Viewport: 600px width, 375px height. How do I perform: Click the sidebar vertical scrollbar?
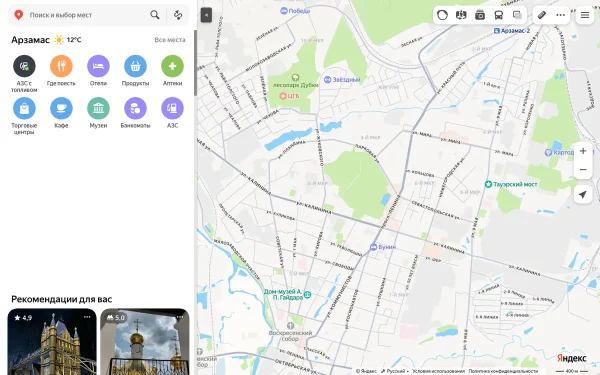[x=195, y=63]
